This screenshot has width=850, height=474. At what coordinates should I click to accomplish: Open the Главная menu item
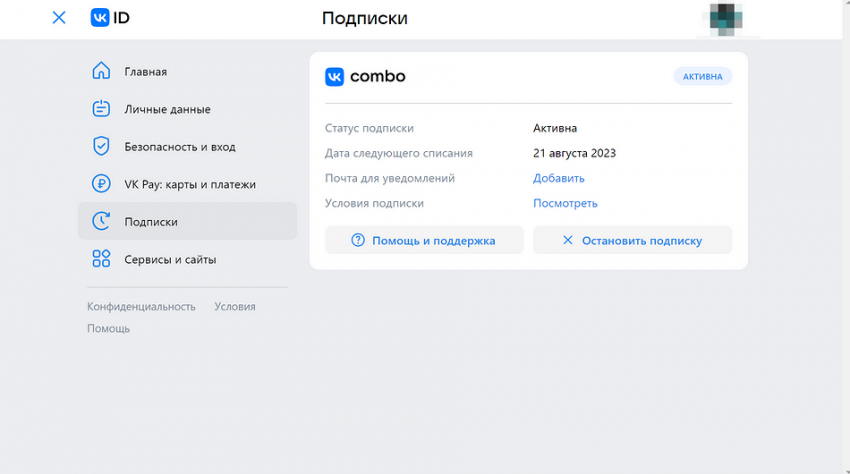point(146,72)
